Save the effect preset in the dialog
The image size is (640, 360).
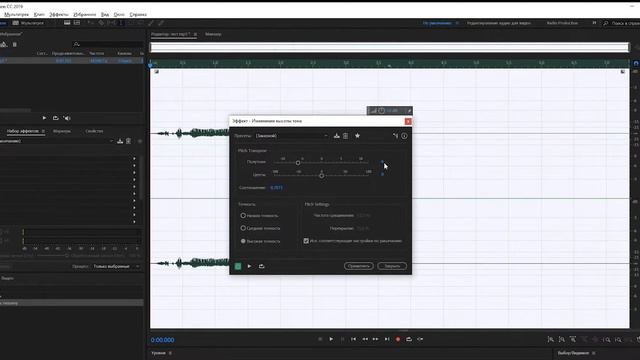tap(336, 136)
